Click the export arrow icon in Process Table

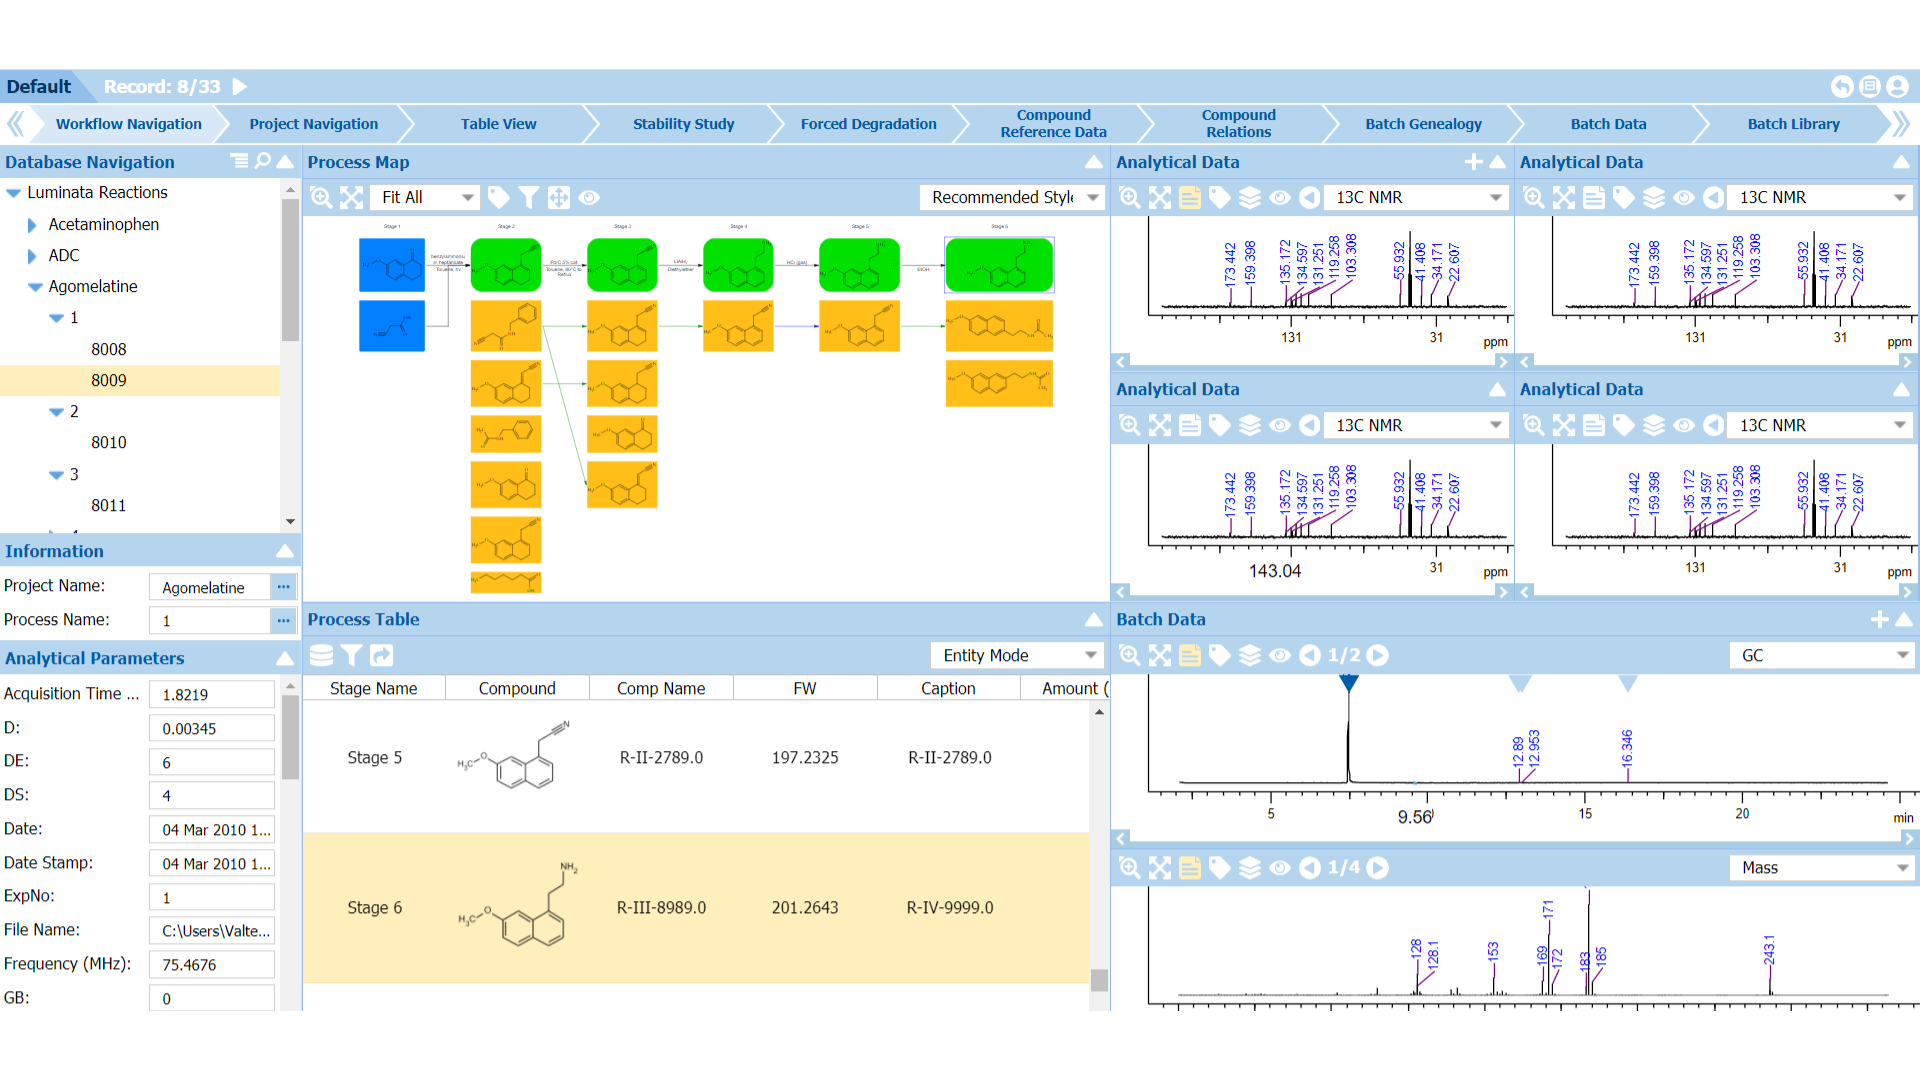click(381, 656)
